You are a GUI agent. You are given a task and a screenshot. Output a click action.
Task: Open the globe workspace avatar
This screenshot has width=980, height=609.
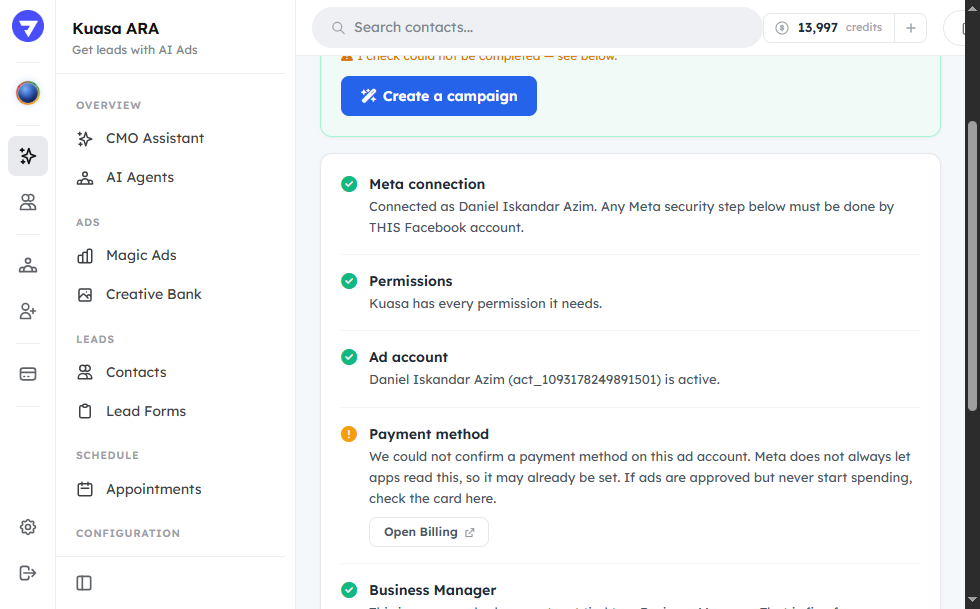coord(28,93)
